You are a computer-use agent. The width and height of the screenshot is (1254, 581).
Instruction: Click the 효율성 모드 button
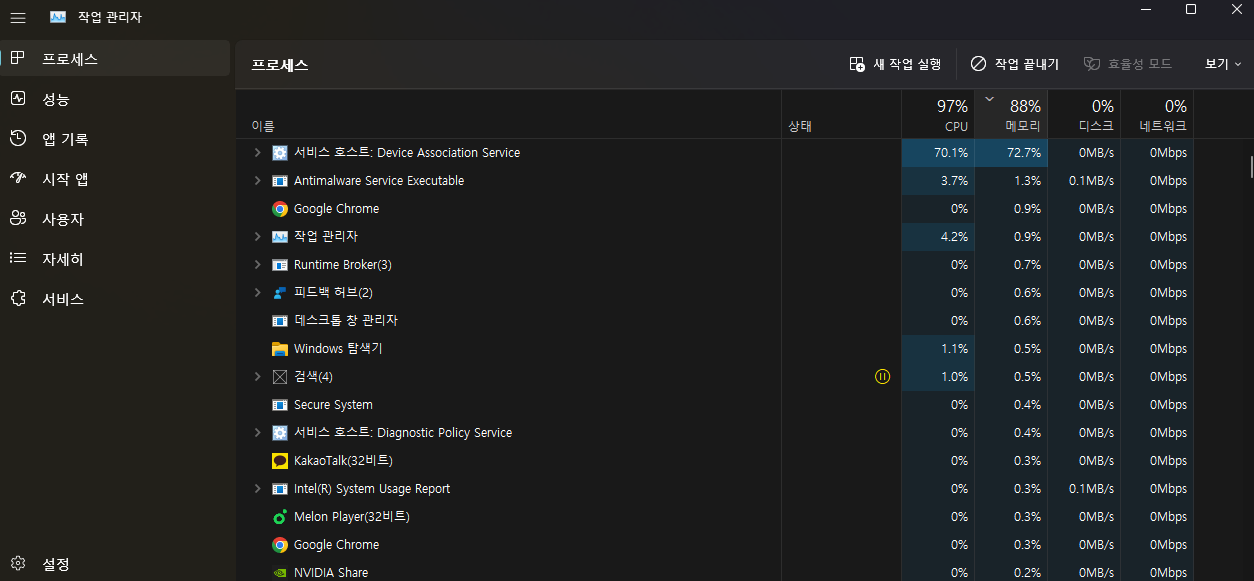click(1127, 64)
